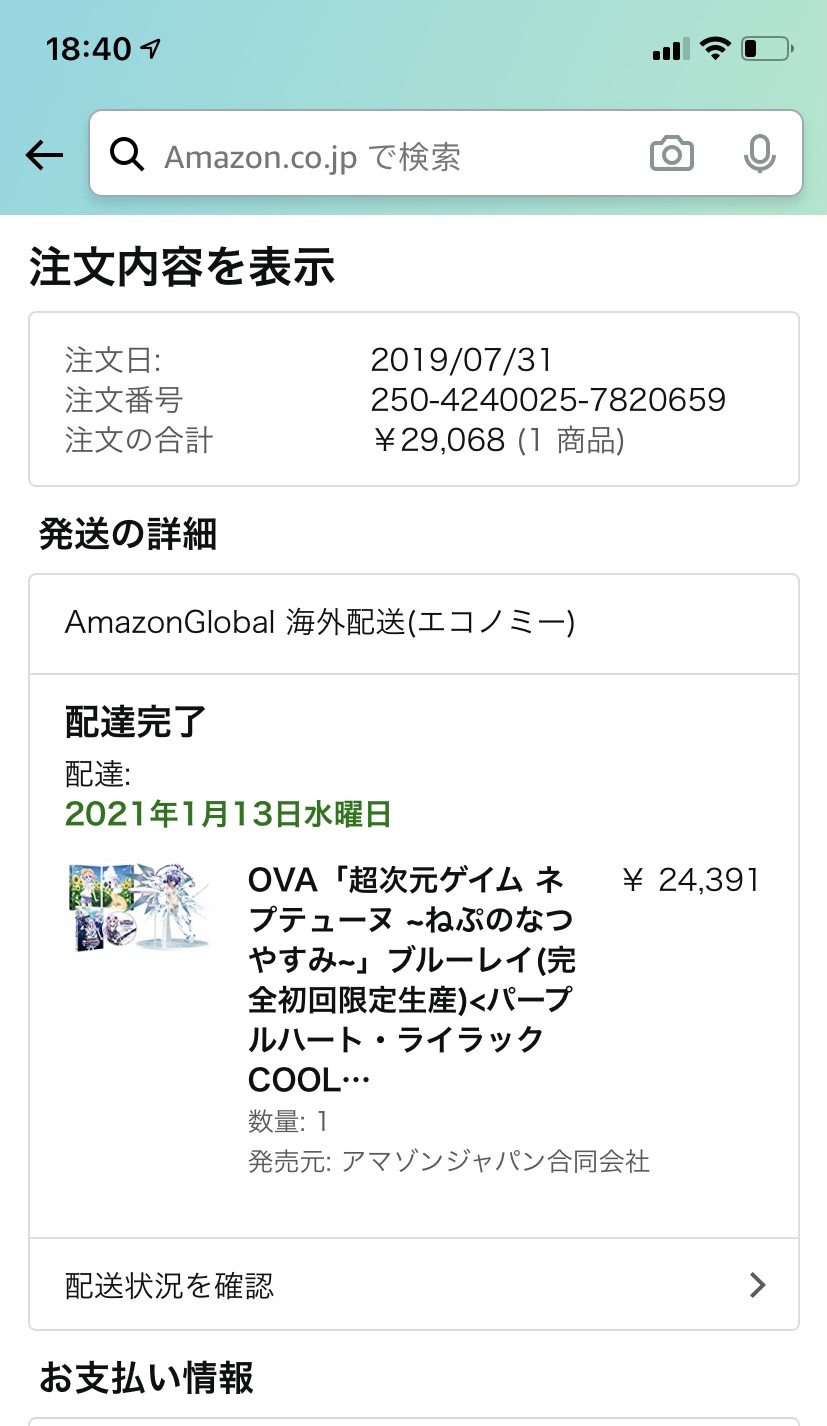Open the OVA 超次元ゲイム ネプテューヌ product title
The height and width of the screenshot is (1426, 827).
410,979
